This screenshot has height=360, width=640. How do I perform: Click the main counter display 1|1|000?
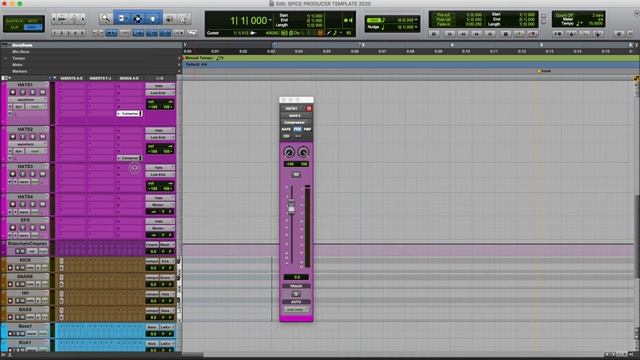248,20
